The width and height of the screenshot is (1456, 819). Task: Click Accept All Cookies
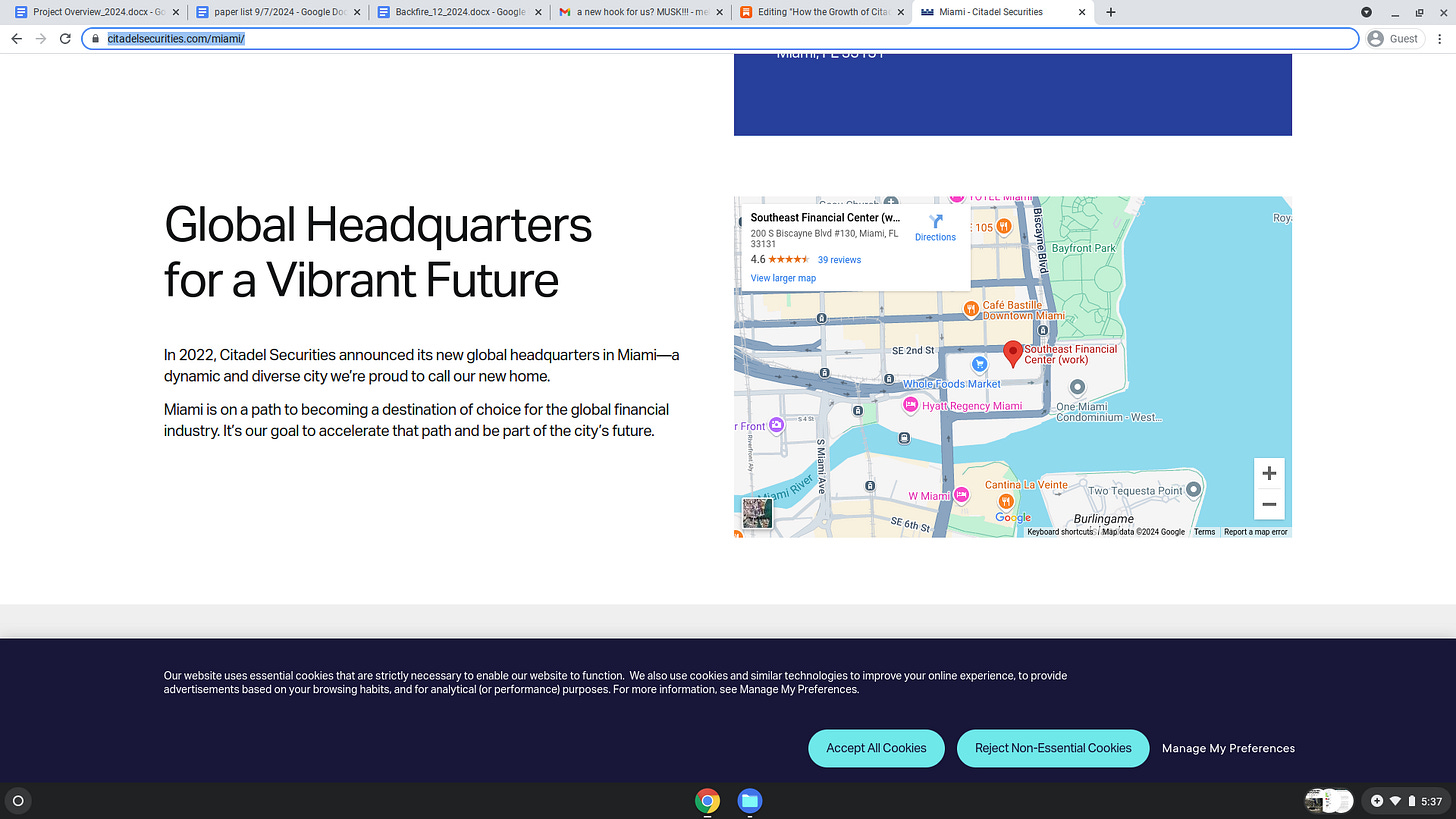coord(876,748)
